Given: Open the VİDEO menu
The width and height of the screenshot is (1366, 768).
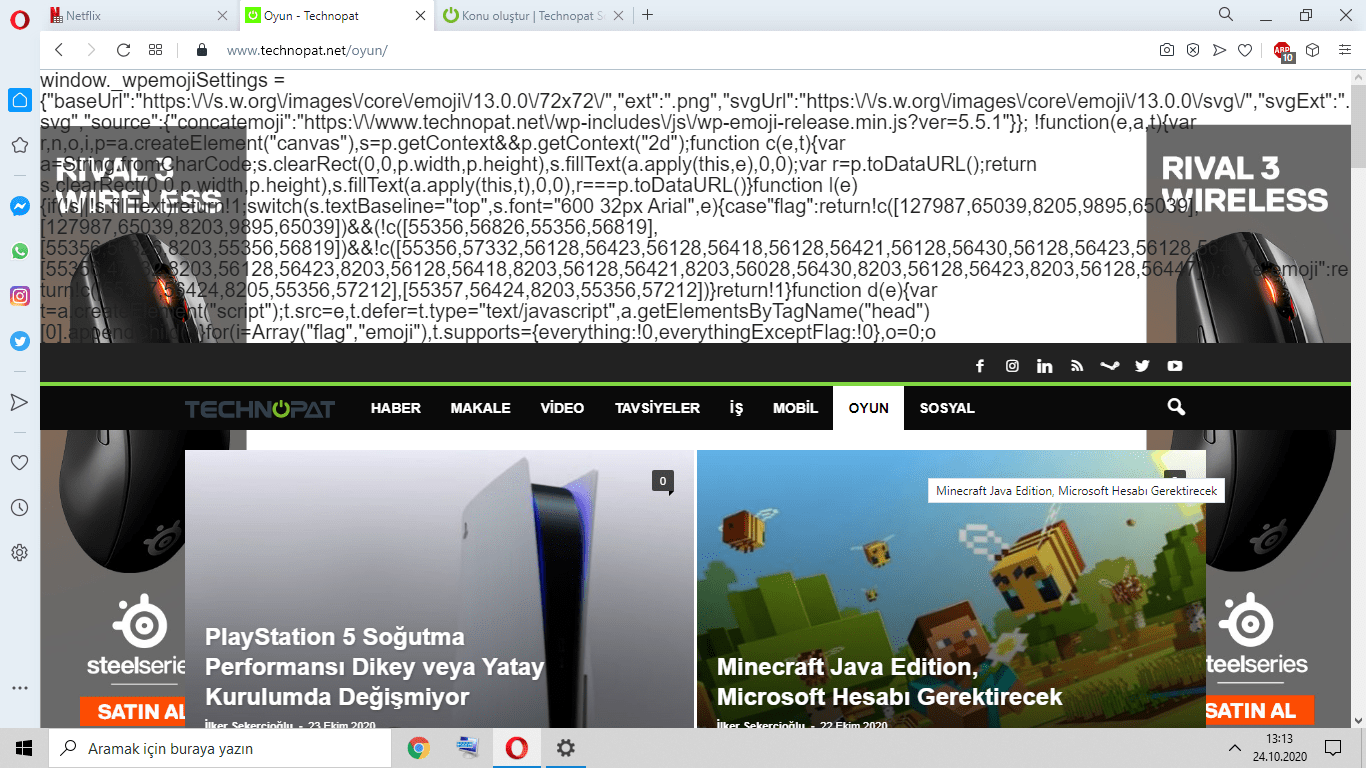Looking at the screenshot, I should (x=562, y=408).
